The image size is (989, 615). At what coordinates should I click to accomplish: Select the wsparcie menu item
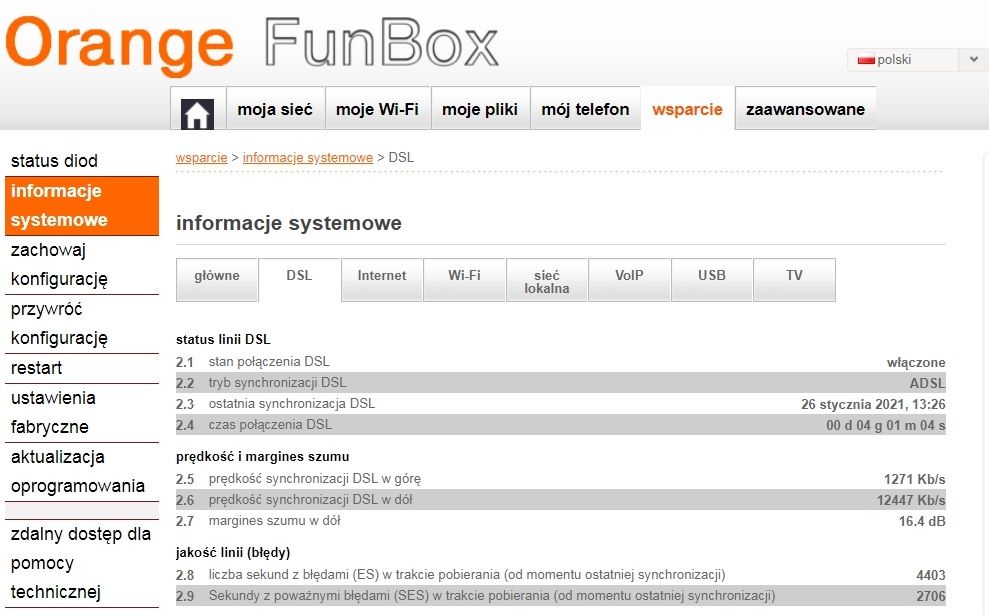tap(688, 109)
